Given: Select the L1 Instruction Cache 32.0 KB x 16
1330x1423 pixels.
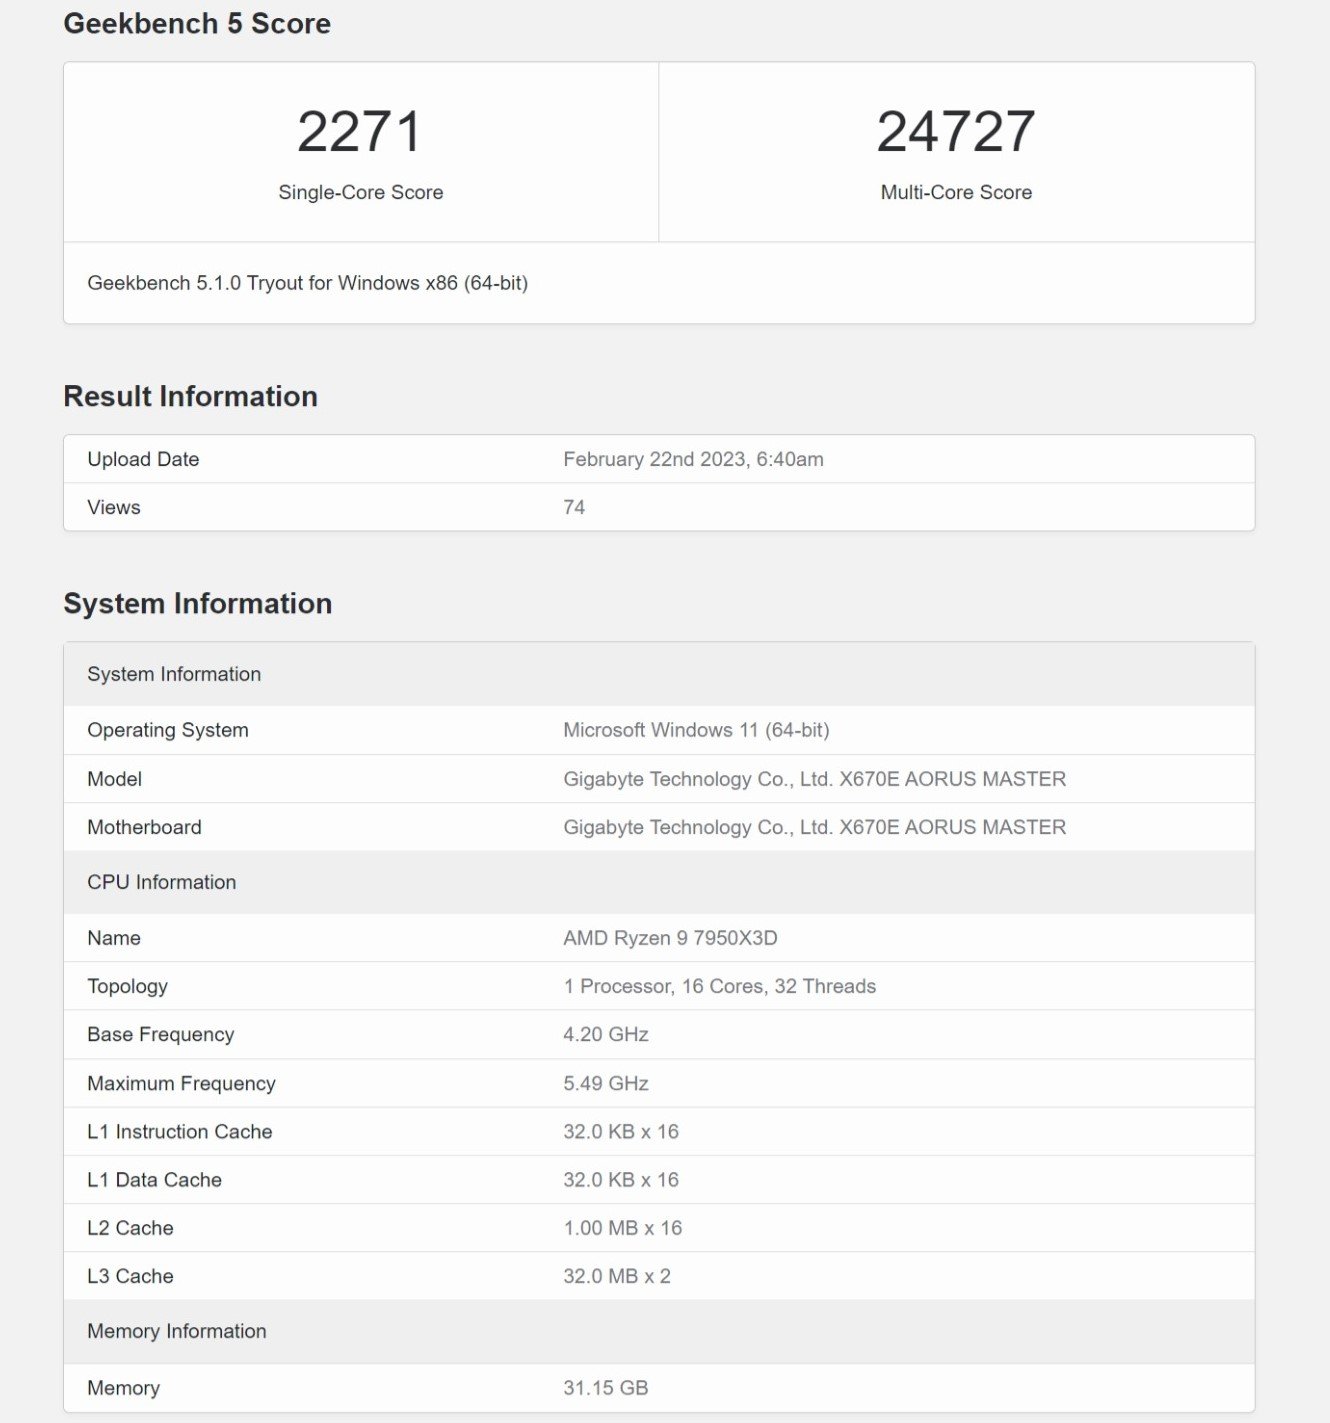Looking at the screenshot, I should [621, 1131].
